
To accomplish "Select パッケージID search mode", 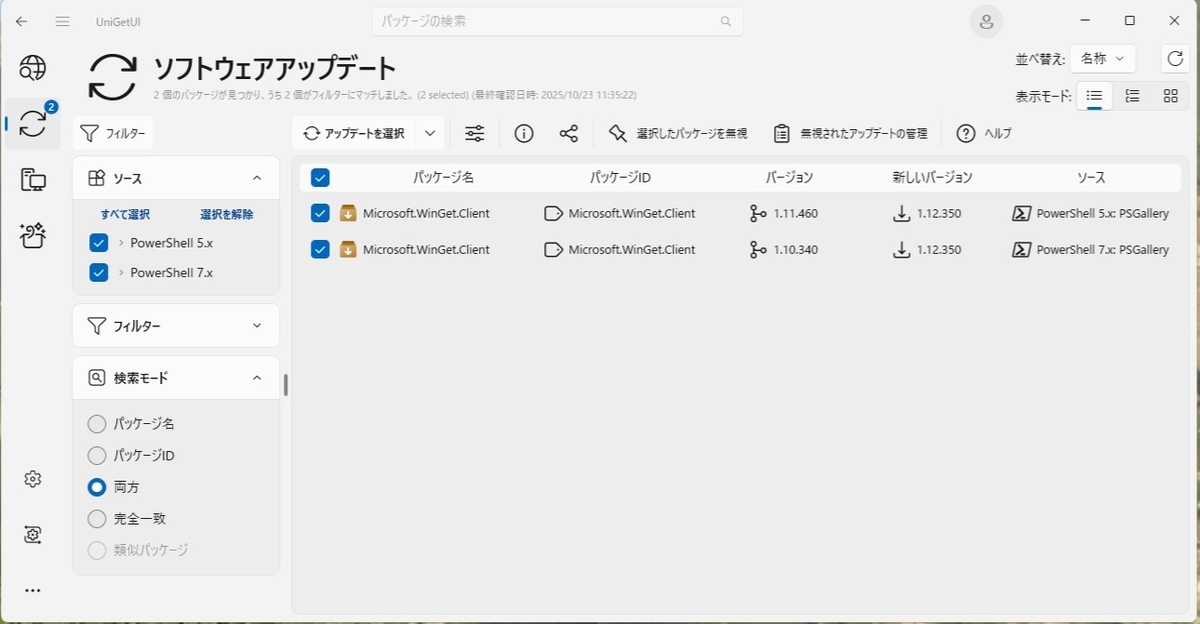I will [x=97, y=456].
